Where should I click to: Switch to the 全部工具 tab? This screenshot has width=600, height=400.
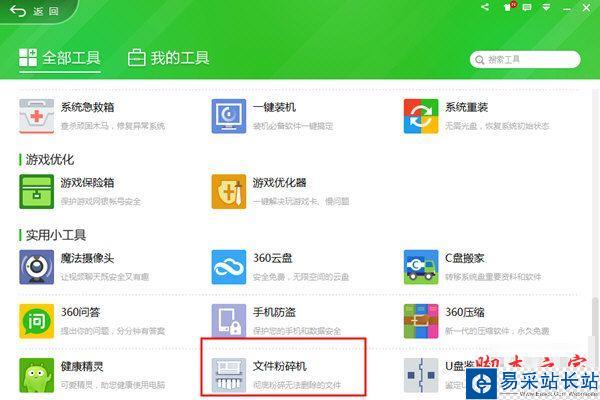click(x=60, y=59)
